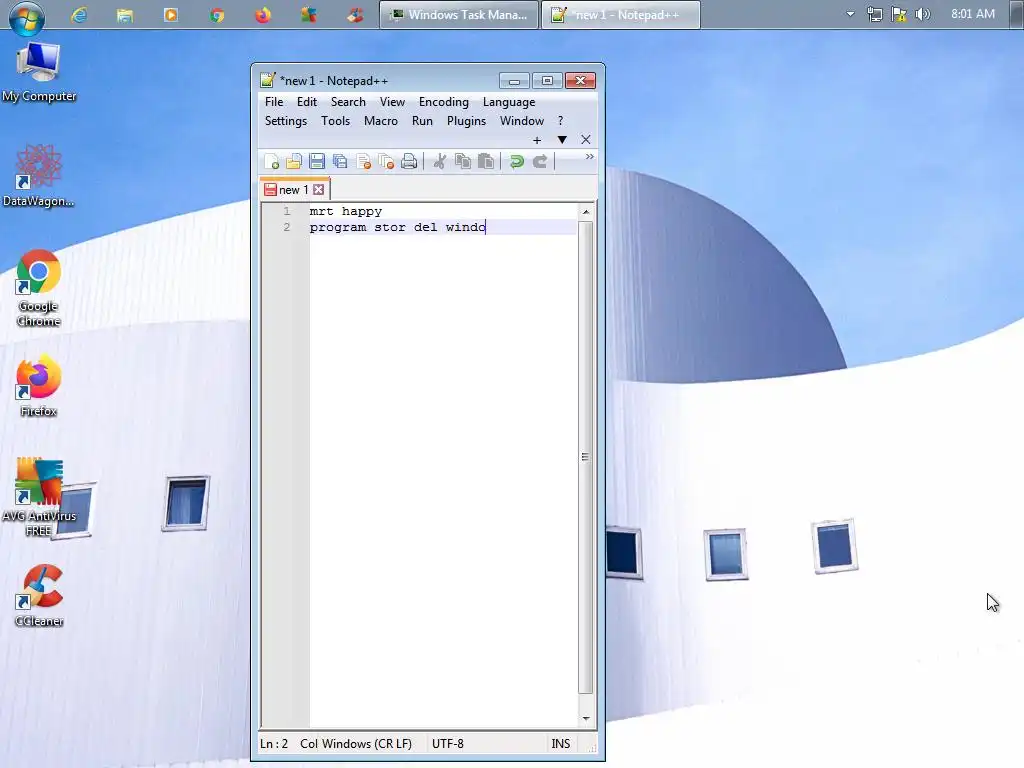1024x768 pixels.
Task: Click line number 1 in the margin
Action: [x=286, y=212]
